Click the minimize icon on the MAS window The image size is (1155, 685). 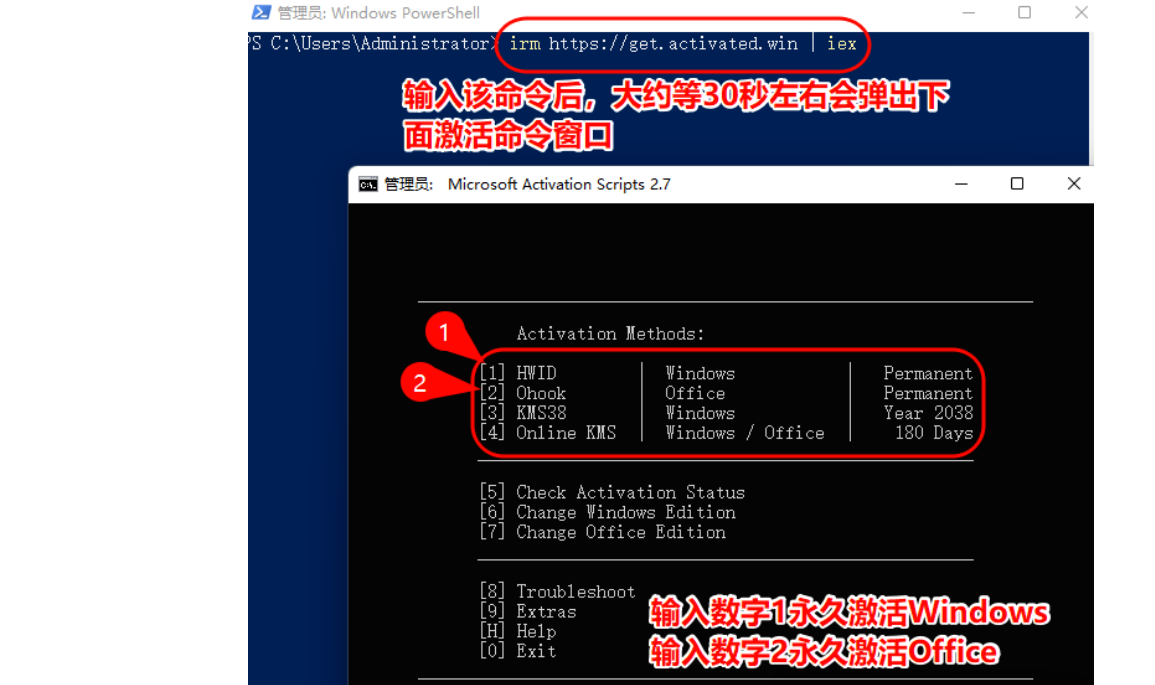pyautogui.click(x=961, y=184)
